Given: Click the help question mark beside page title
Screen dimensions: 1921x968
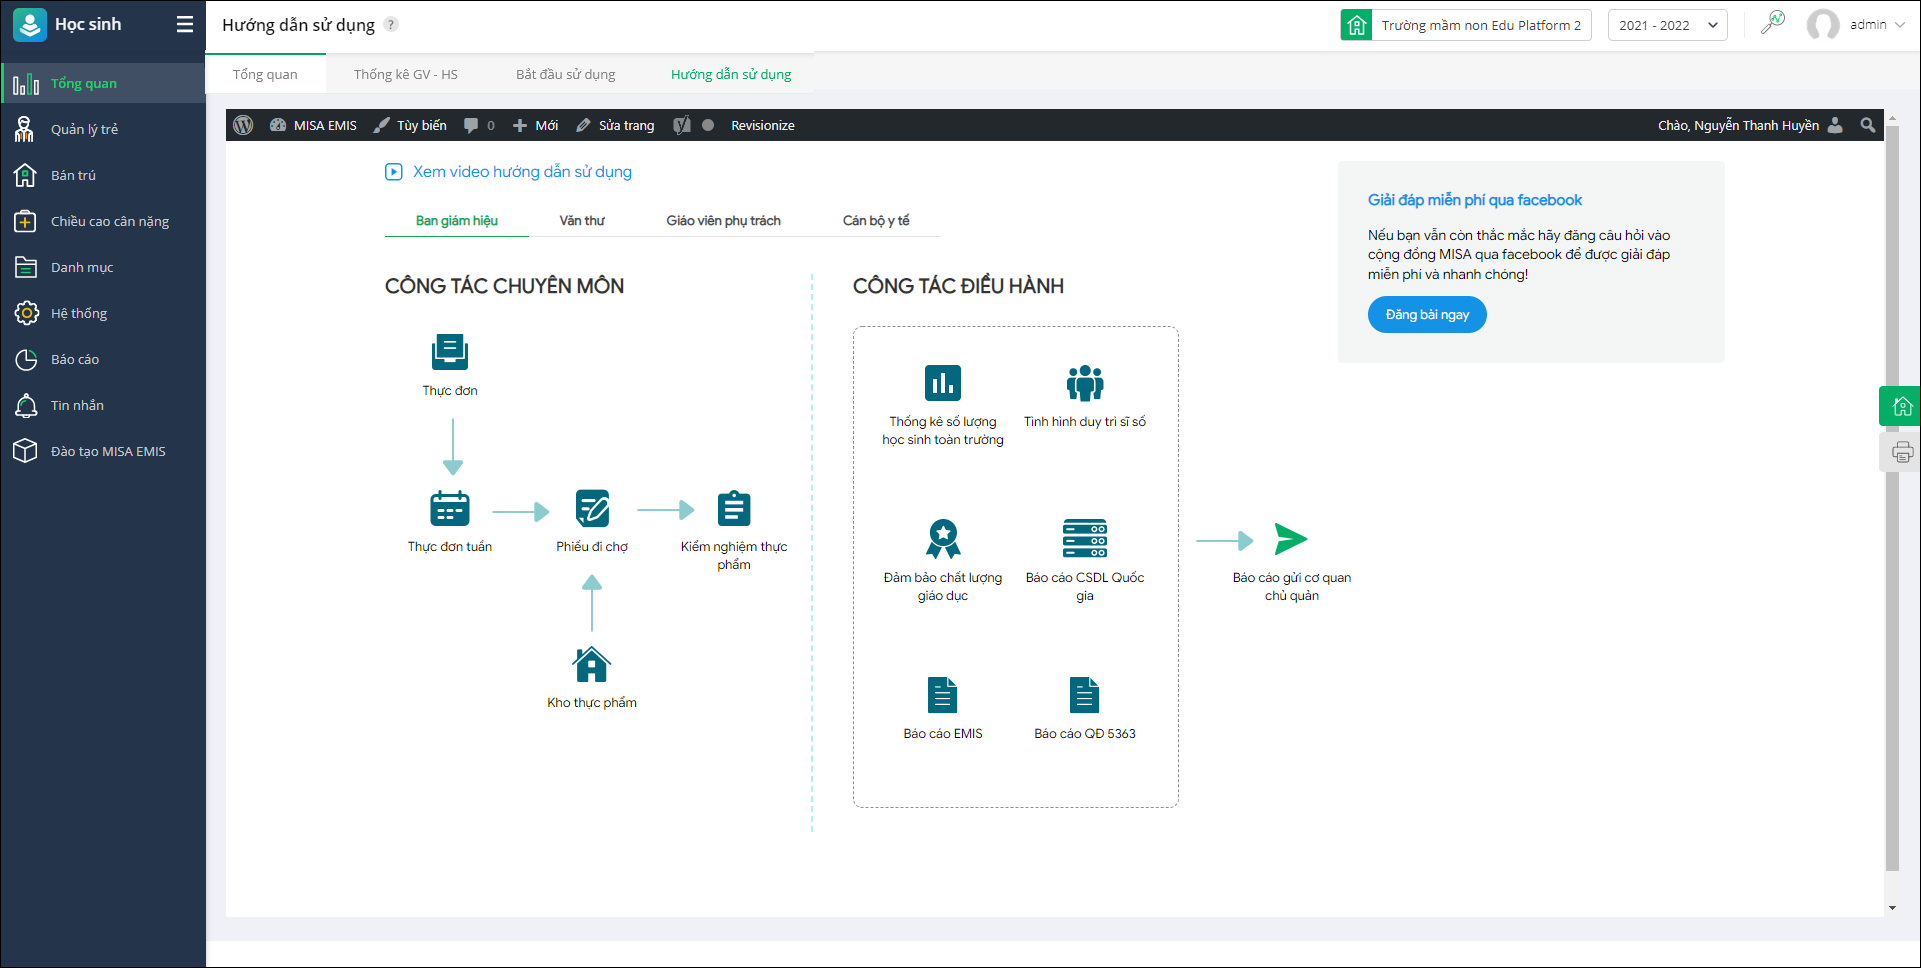Looking at the screenshot, I should point(391,25).
